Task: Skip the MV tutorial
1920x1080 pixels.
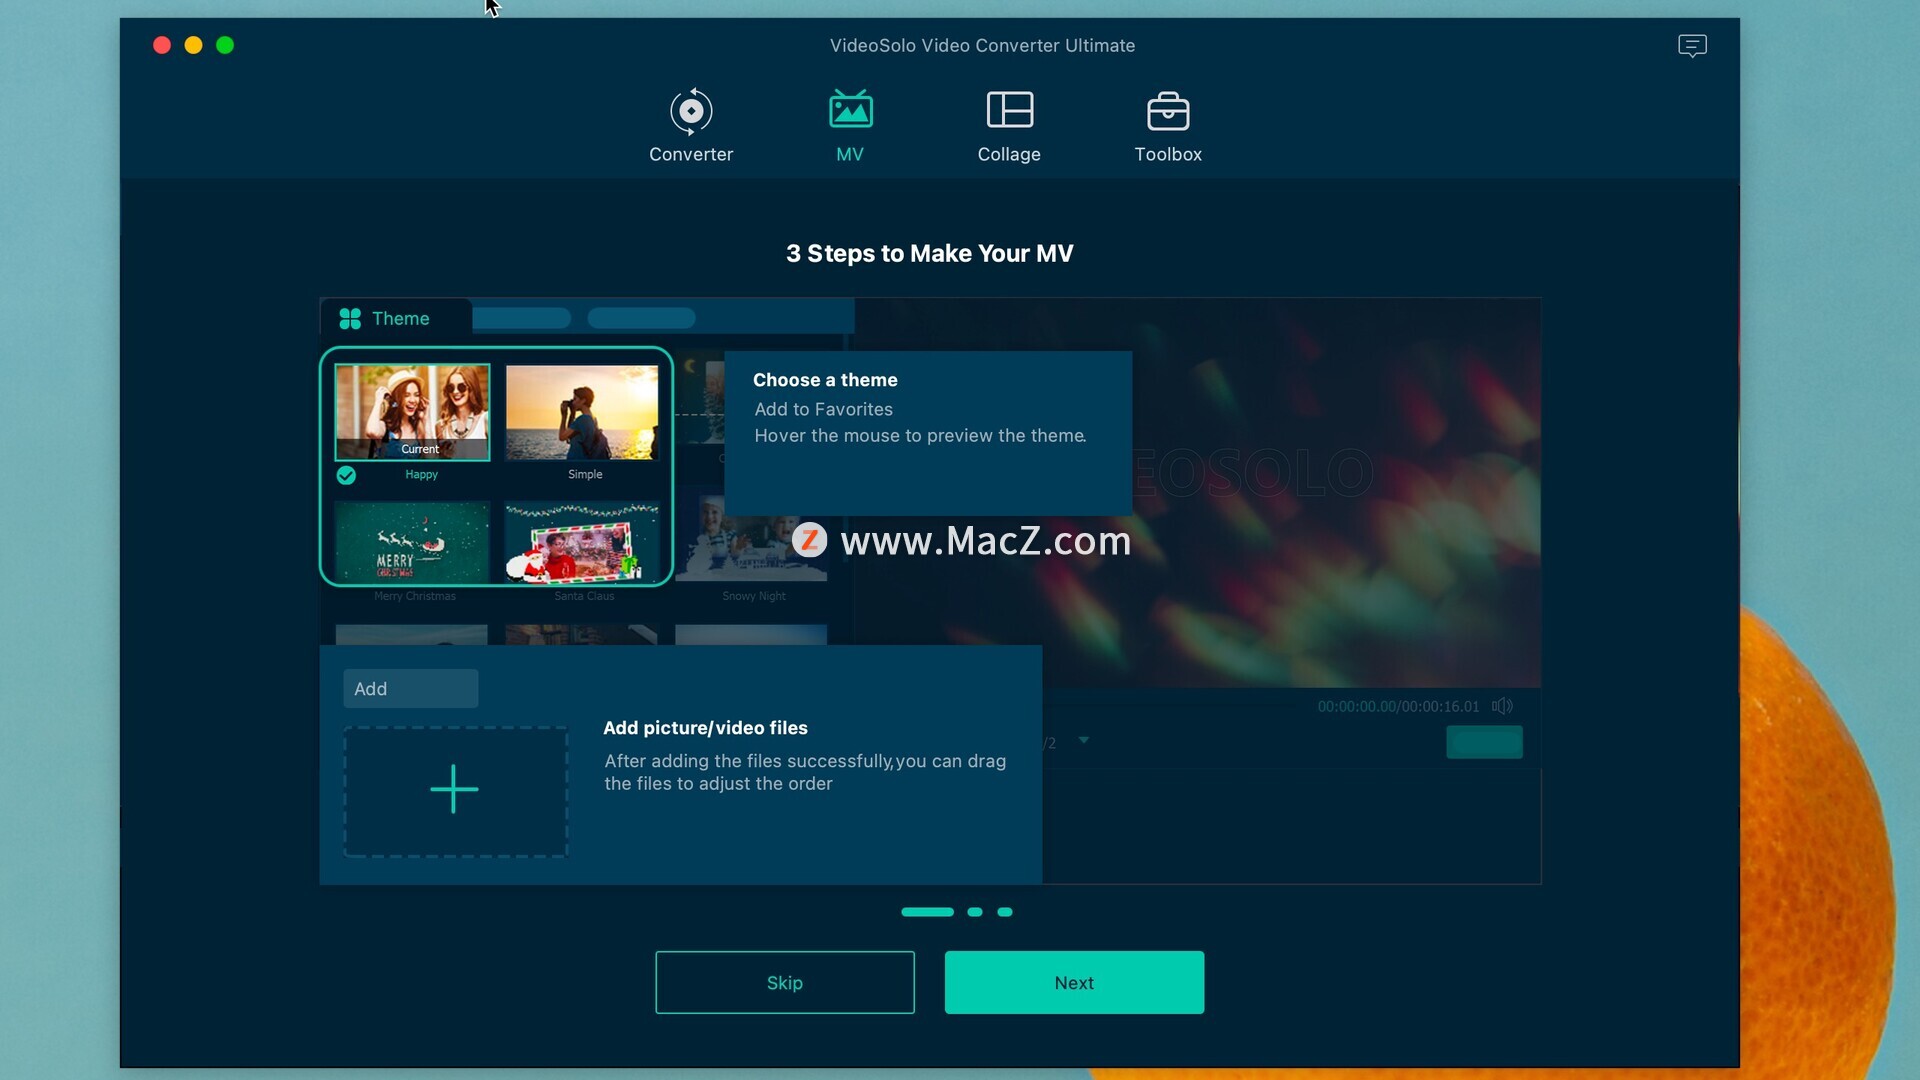Action: pos(785,982)
